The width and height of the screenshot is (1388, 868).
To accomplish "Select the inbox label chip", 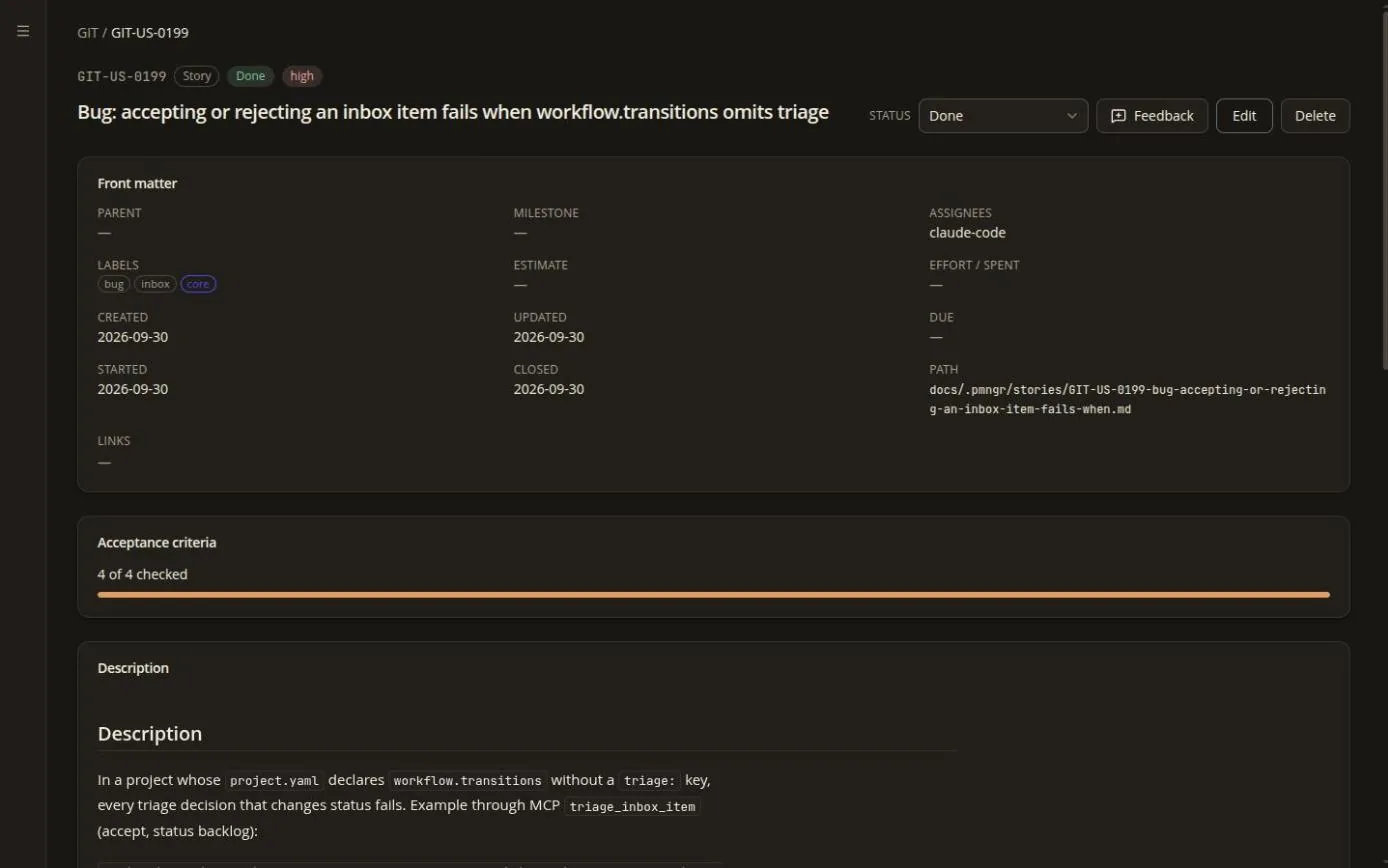I will [x=155, y=284].
